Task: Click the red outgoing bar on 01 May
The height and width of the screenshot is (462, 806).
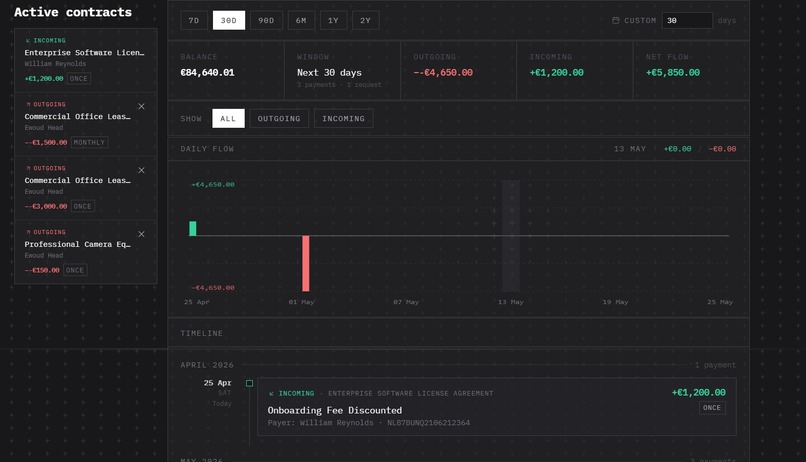Action: [306, 263]
